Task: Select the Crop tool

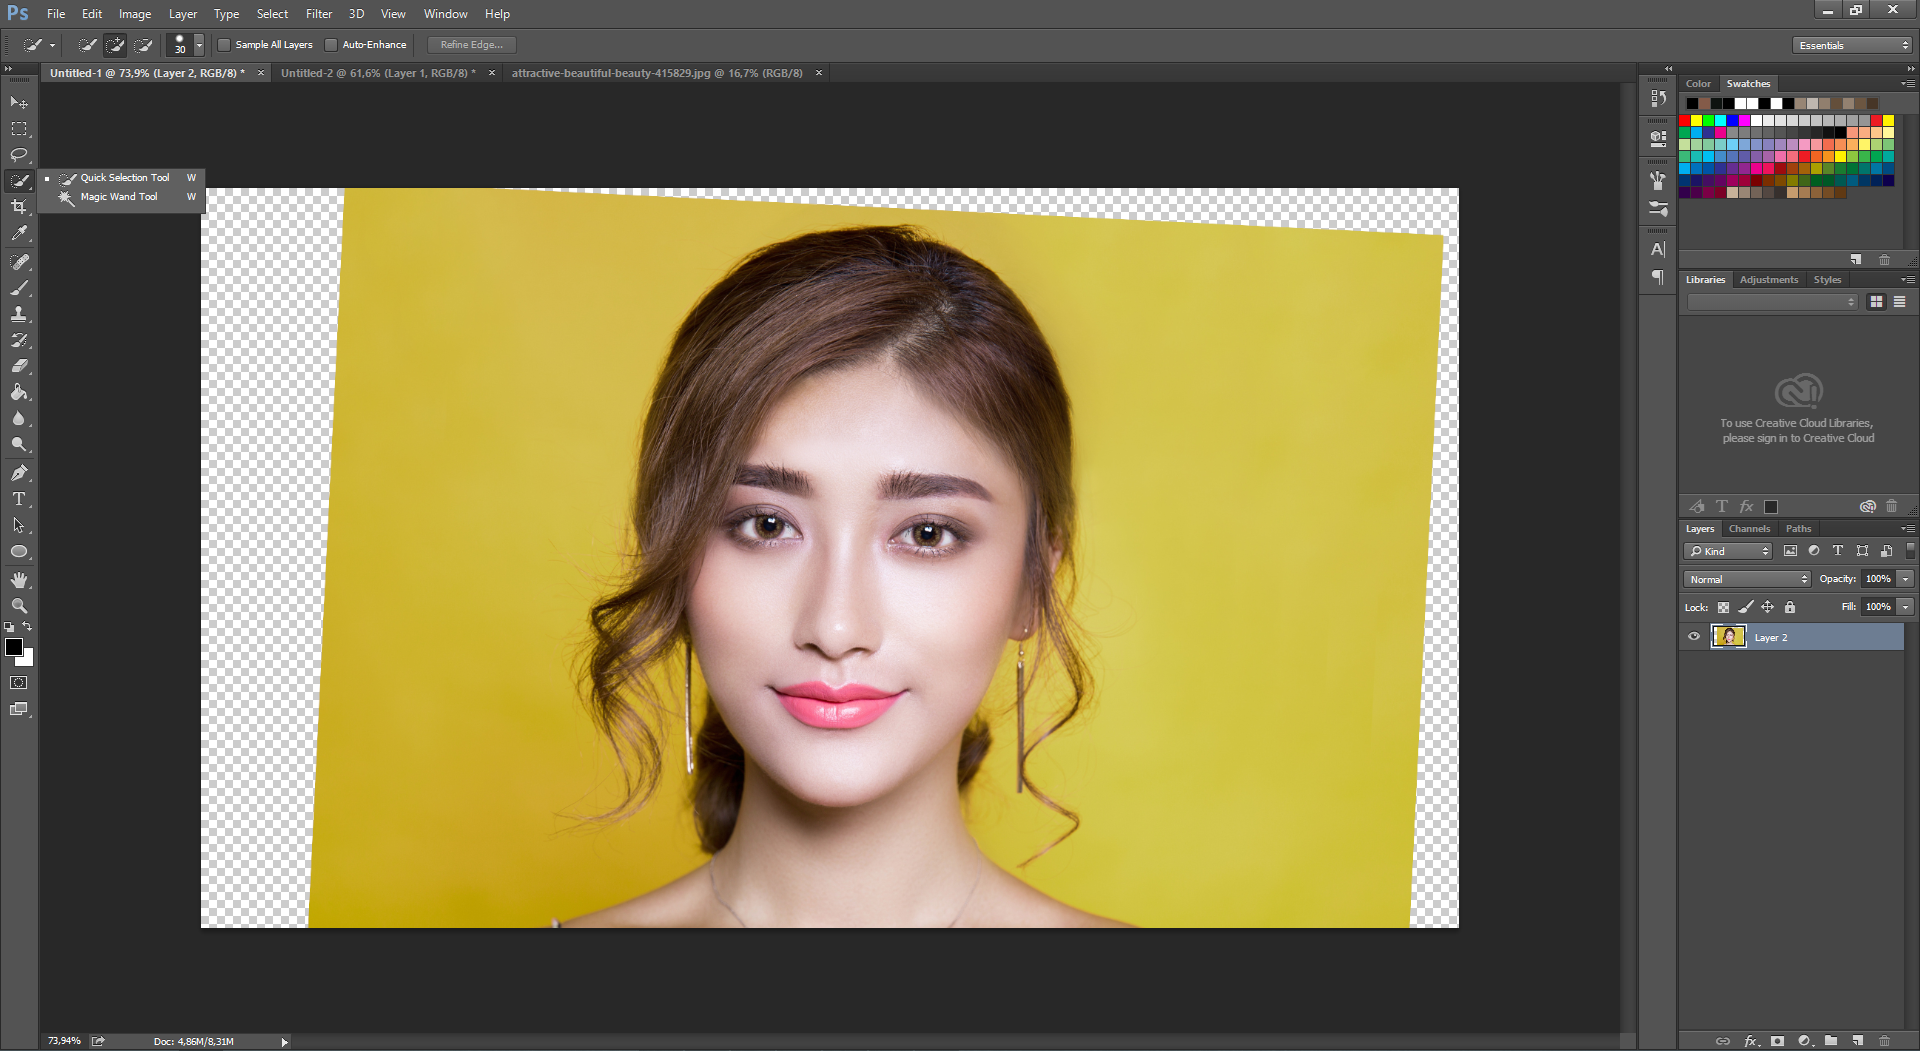Action: pyautogui.click(x=19, y=207)
